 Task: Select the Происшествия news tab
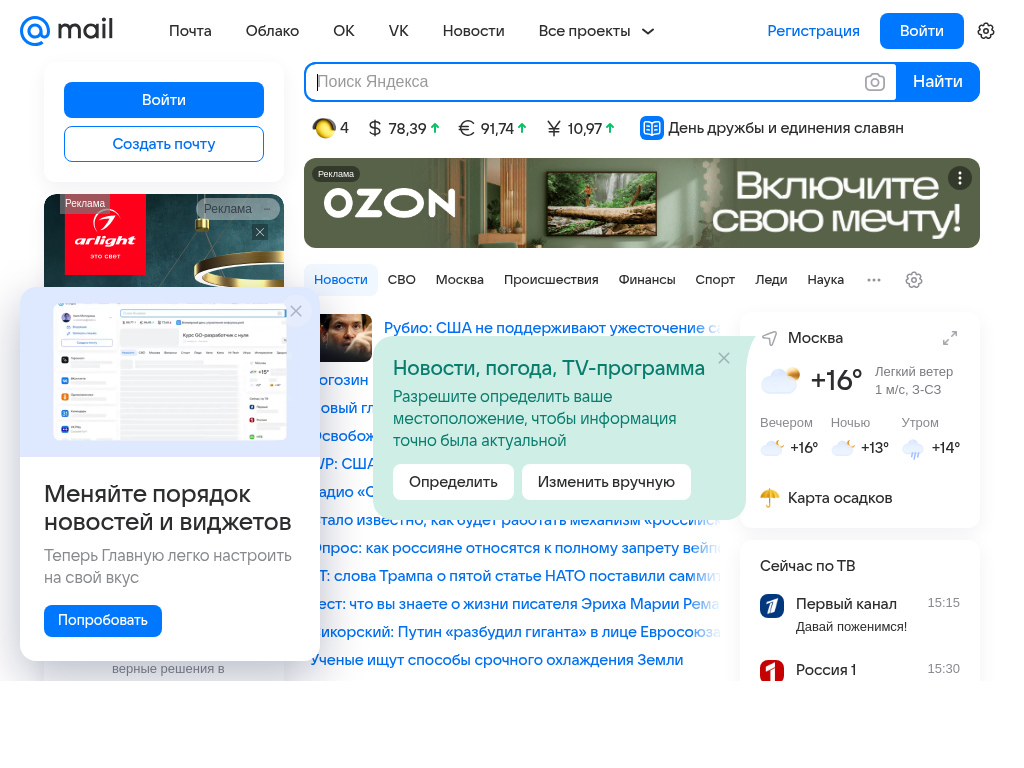click(551, 280)
